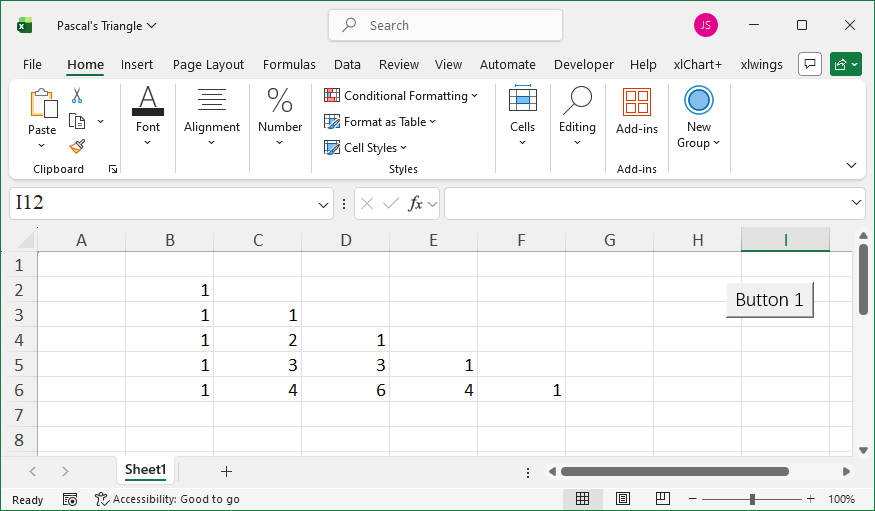This screenshot has height=511, width=875.
Task: Click the Cut scissors icon
Action: [77, 96]
